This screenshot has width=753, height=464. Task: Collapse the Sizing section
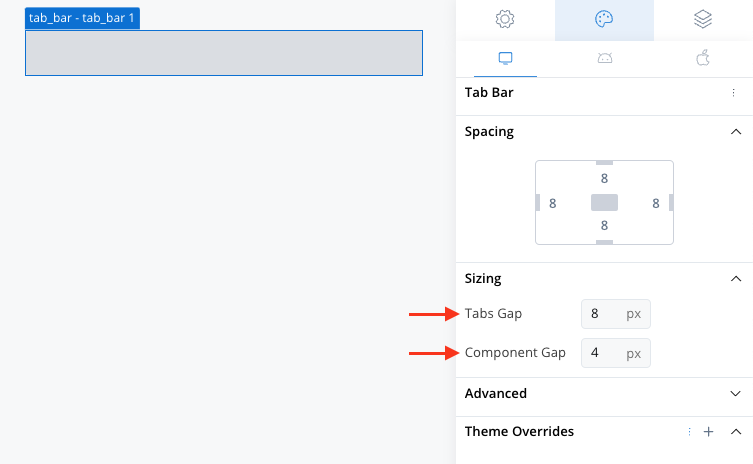[x=736, y=279]
